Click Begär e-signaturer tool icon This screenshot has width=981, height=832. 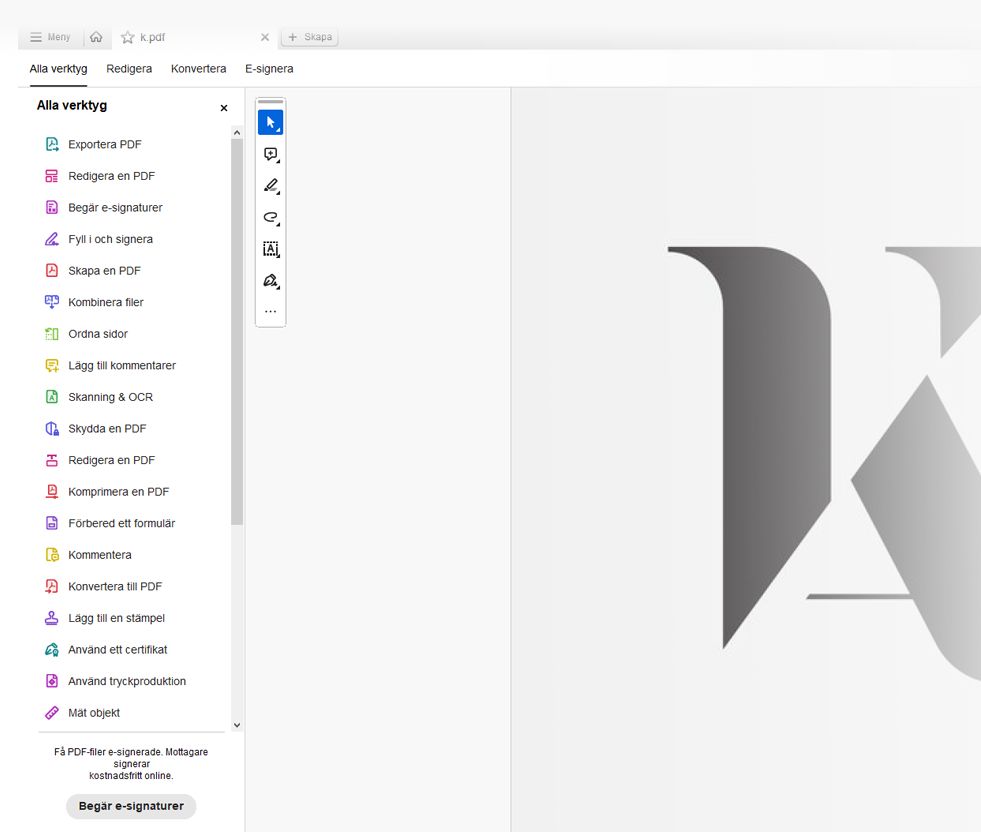pyautogui.click(x=52, y=208)
